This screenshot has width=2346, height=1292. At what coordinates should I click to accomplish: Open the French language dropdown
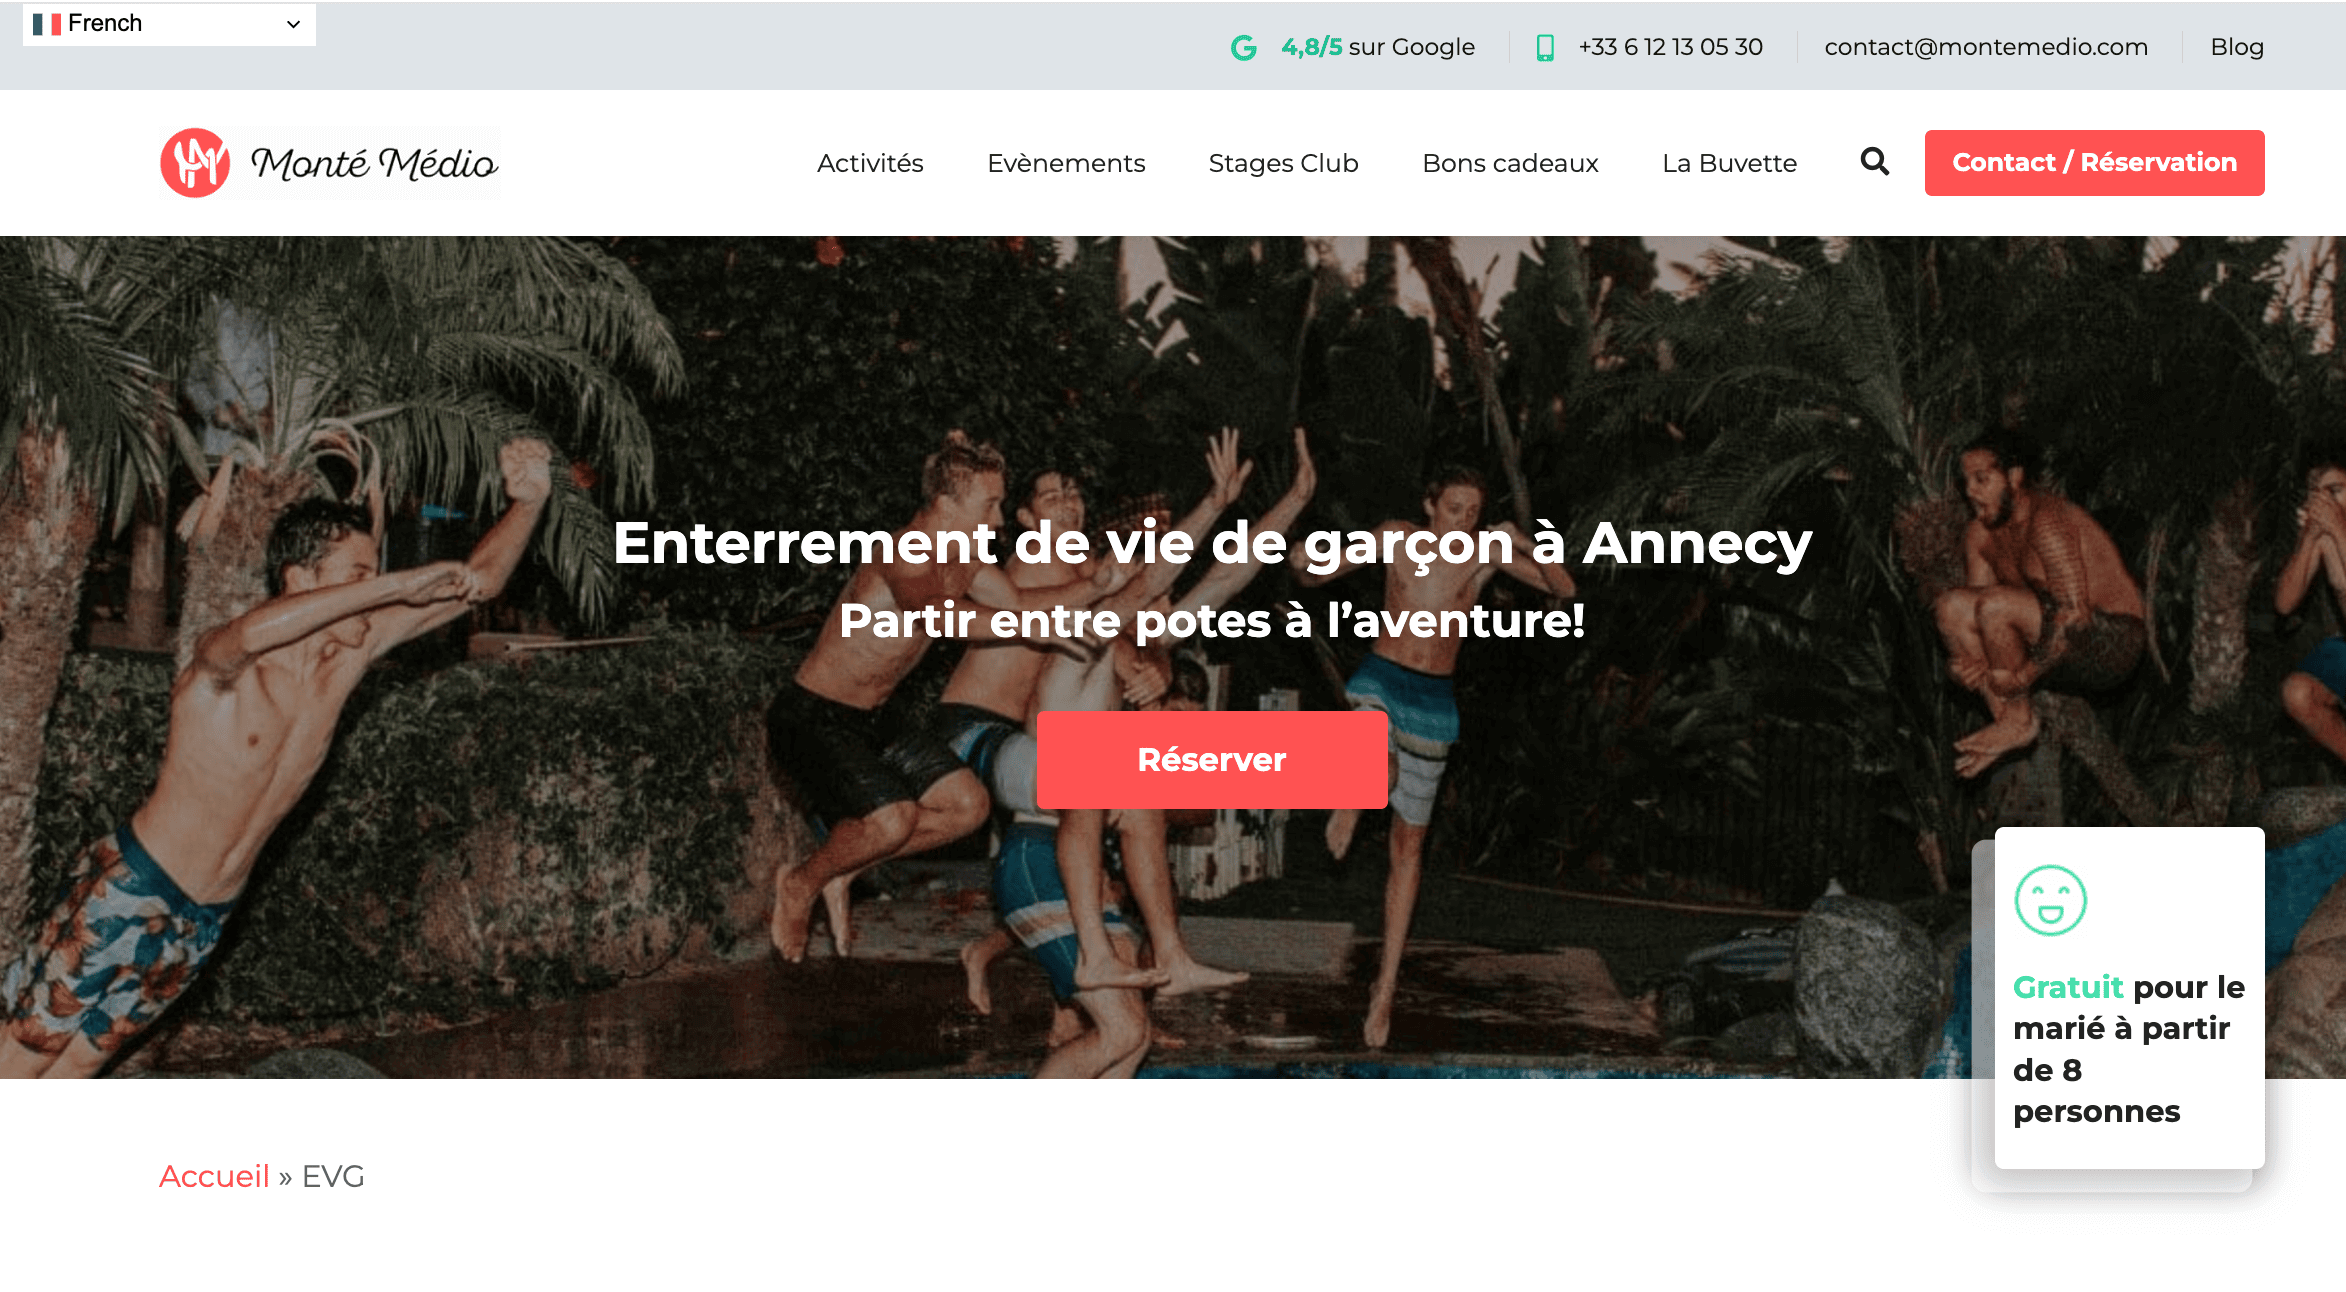tap(169, 24)
